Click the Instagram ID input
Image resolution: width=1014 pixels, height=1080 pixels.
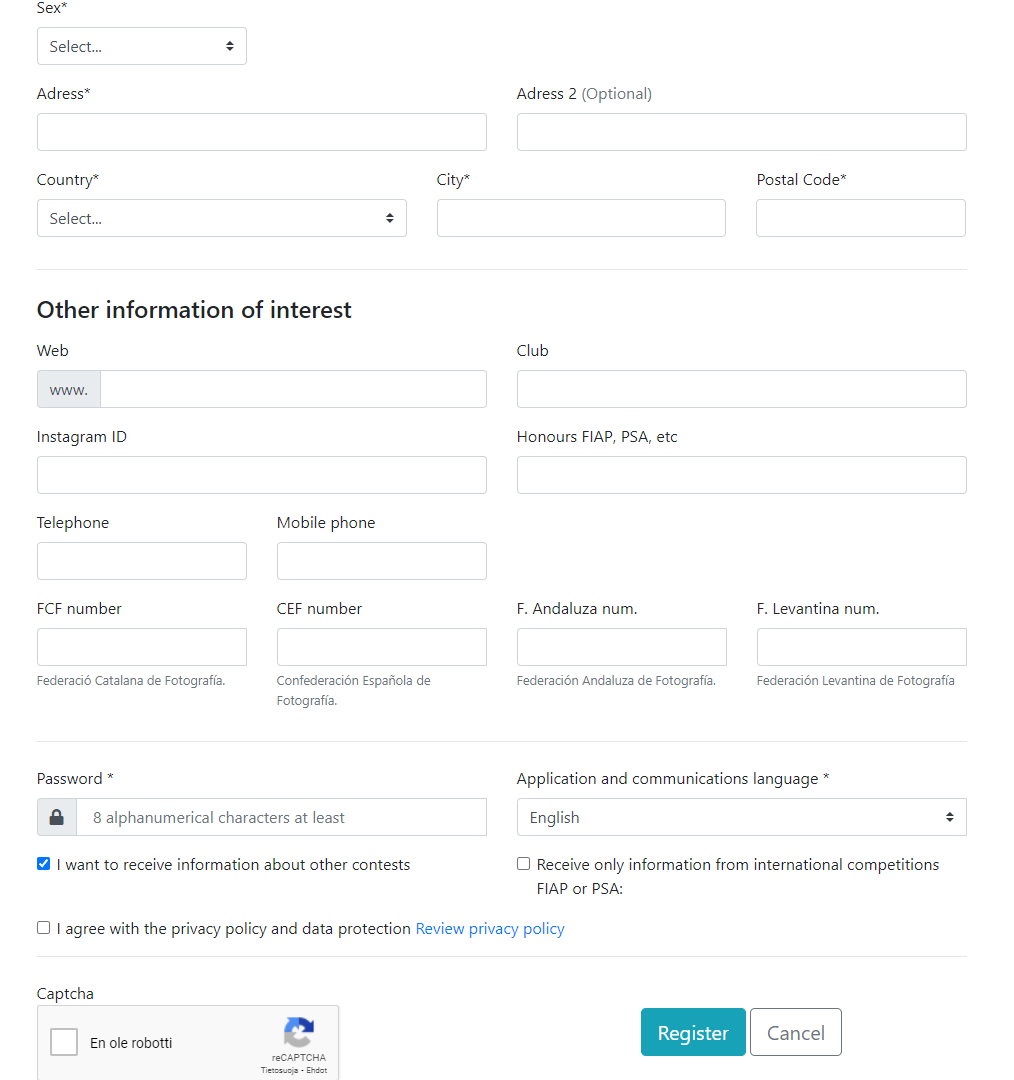[x=262, y=475]
